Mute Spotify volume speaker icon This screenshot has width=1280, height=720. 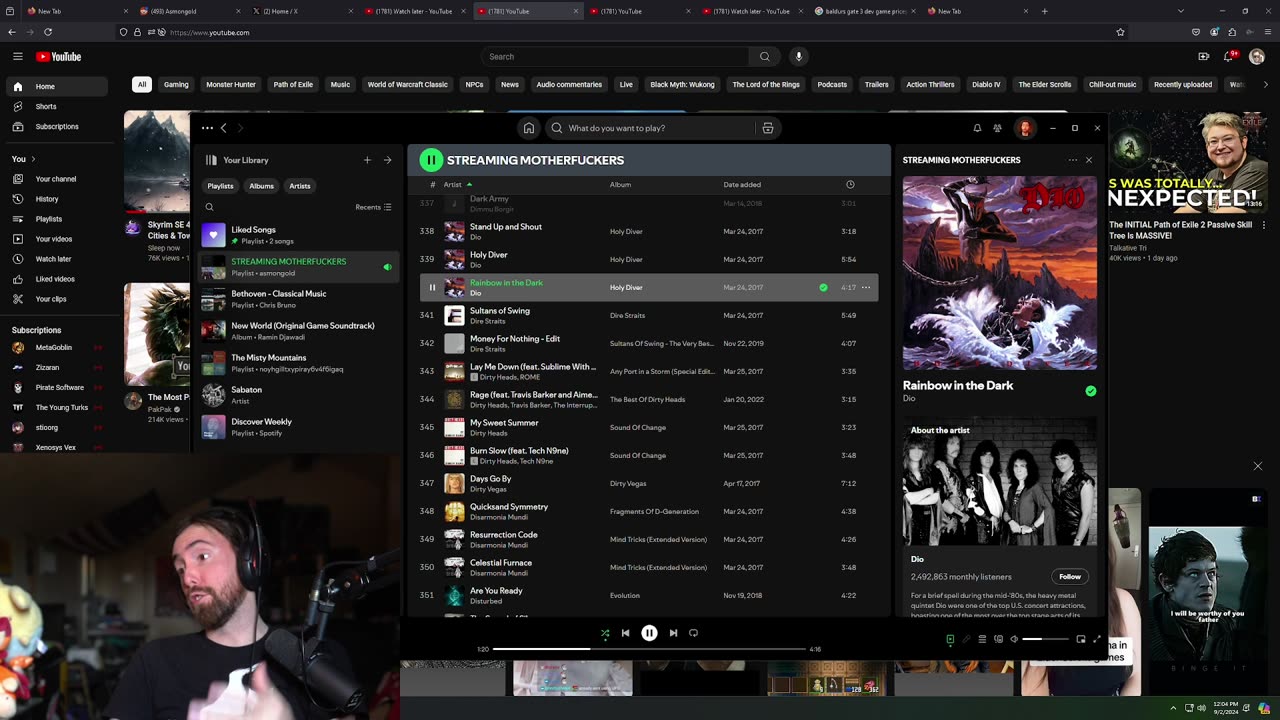point(1014,639)
